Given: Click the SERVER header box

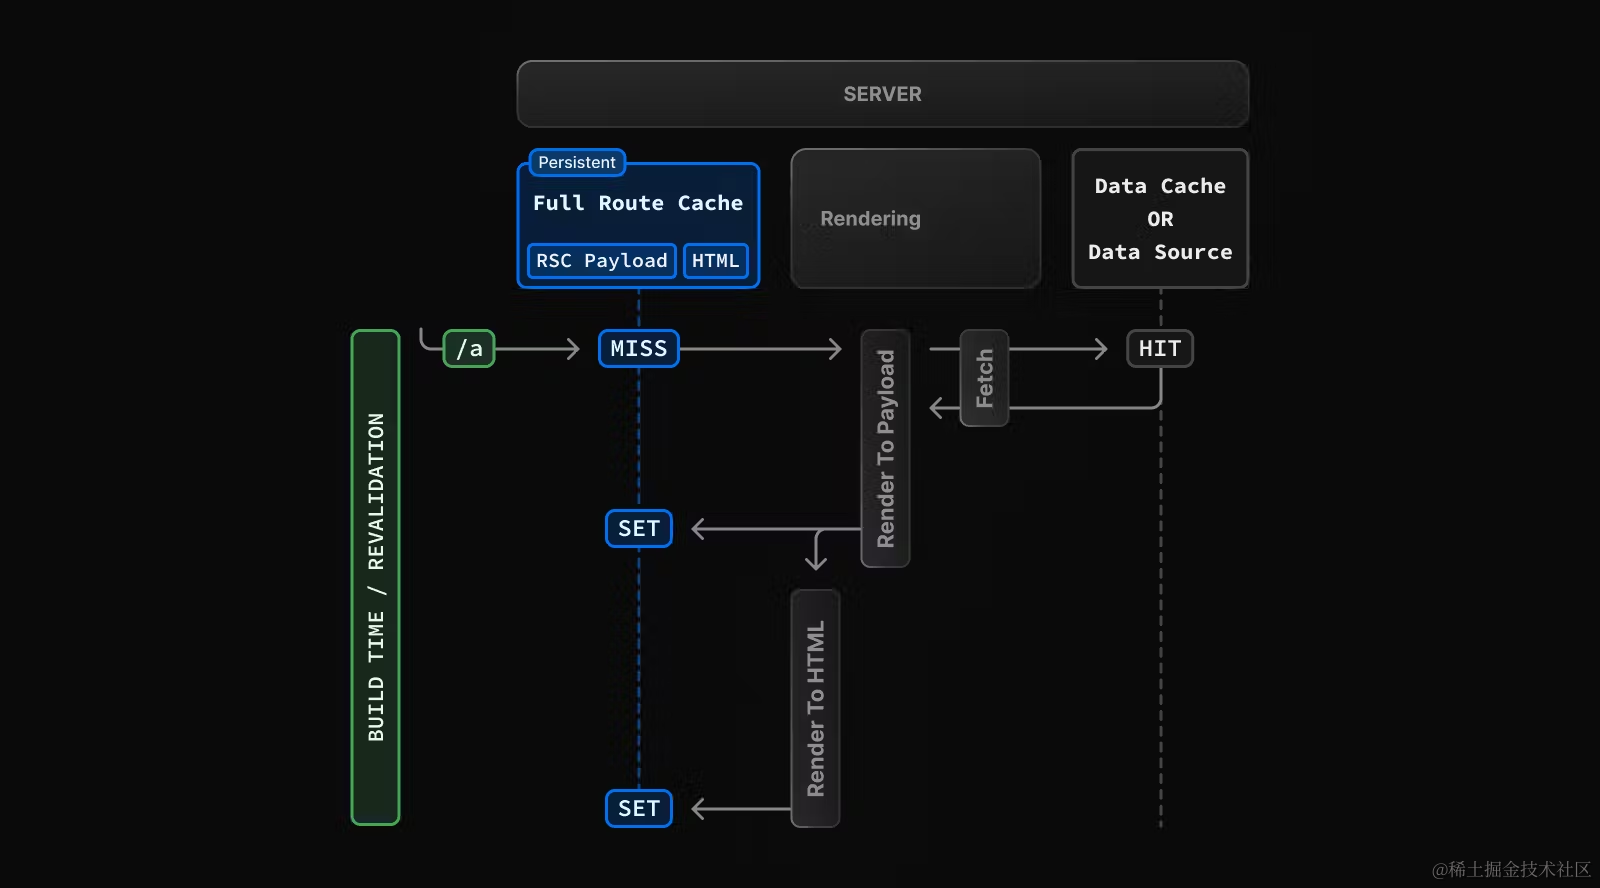Looking at the screenshot, I should (882, 94).
